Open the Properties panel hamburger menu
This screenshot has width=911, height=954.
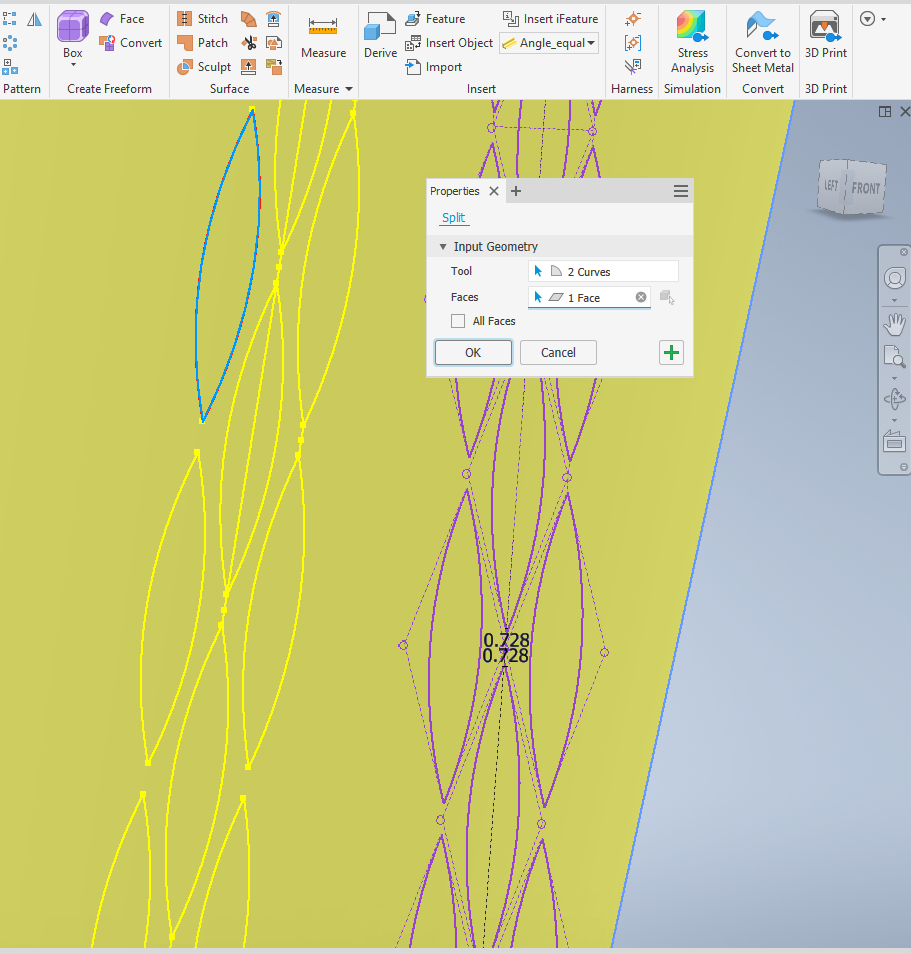(681, 190)
